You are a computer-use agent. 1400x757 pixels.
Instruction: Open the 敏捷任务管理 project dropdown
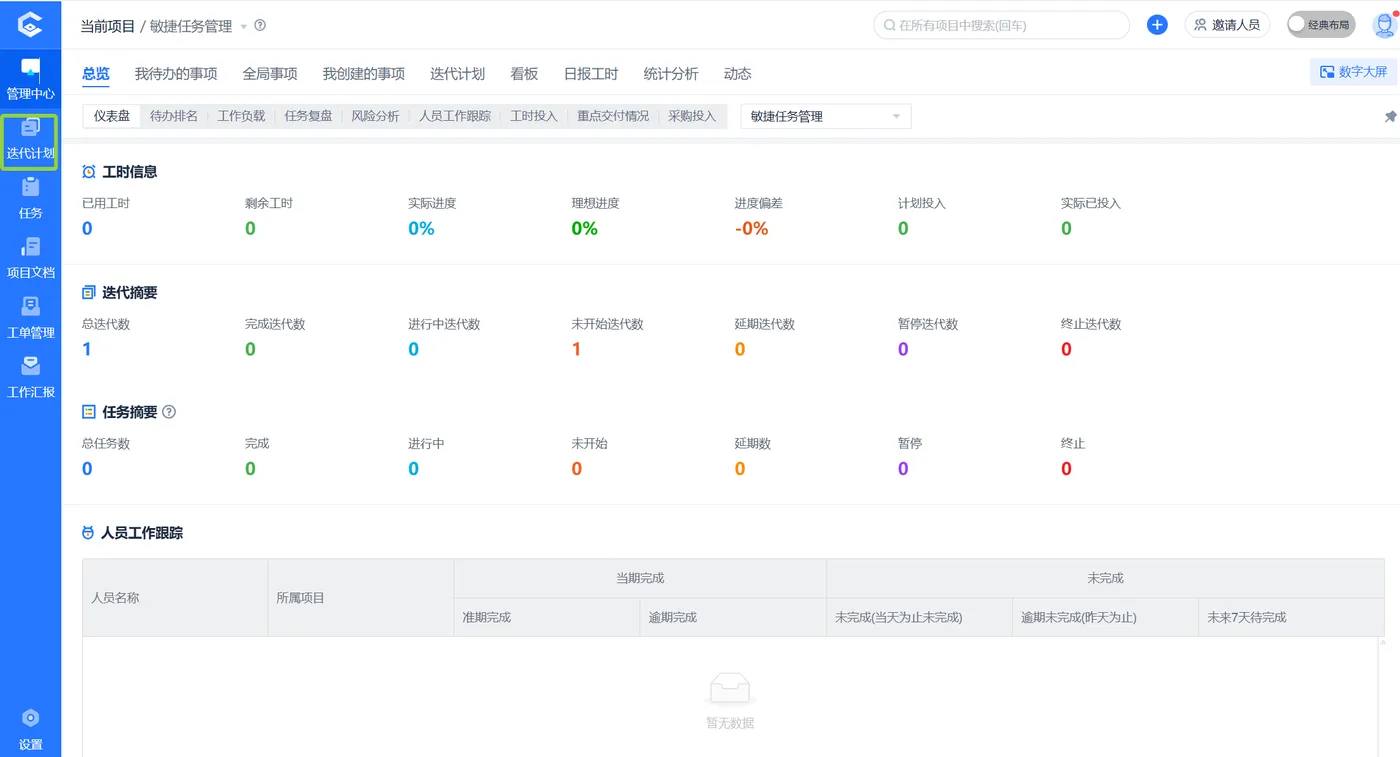825,116
